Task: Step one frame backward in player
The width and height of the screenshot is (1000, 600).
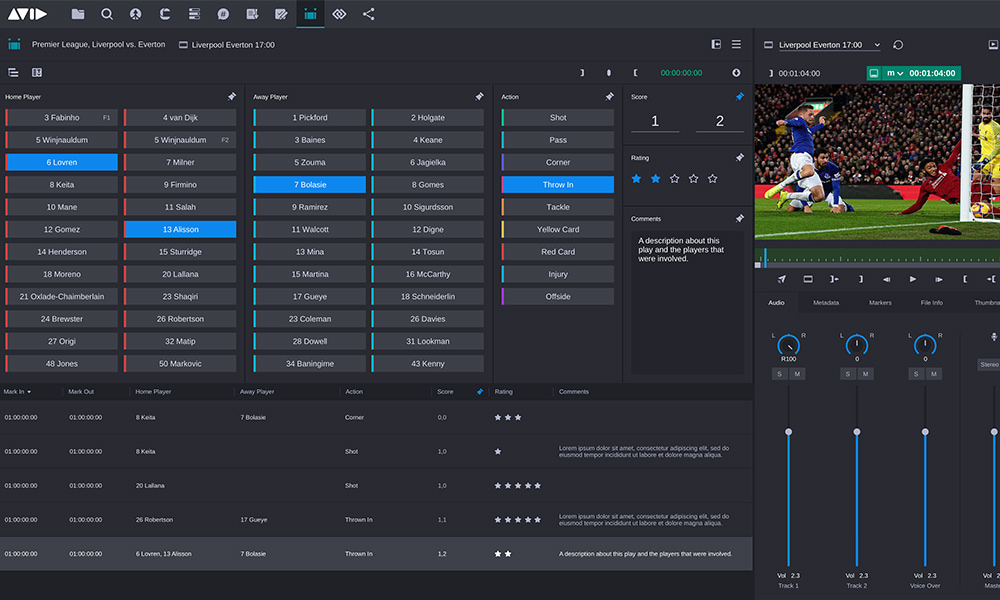Action: (886, 279)
